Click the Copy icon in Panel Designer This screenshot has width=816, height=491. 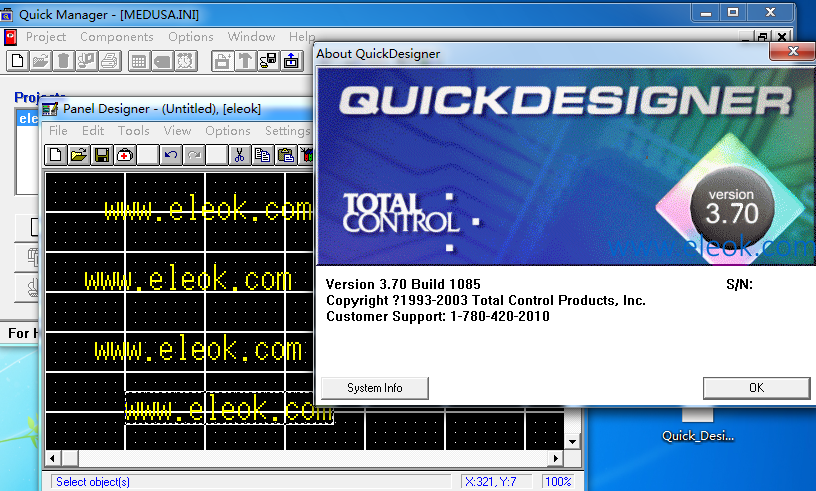262,155
